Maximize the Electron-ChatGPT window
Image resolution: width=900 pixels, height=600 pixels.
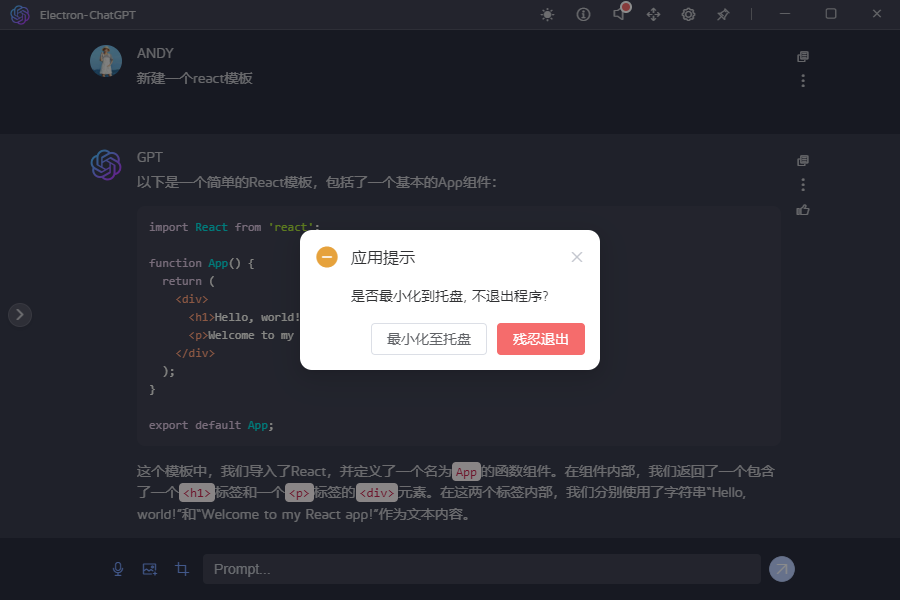click(x=831, y=14)
